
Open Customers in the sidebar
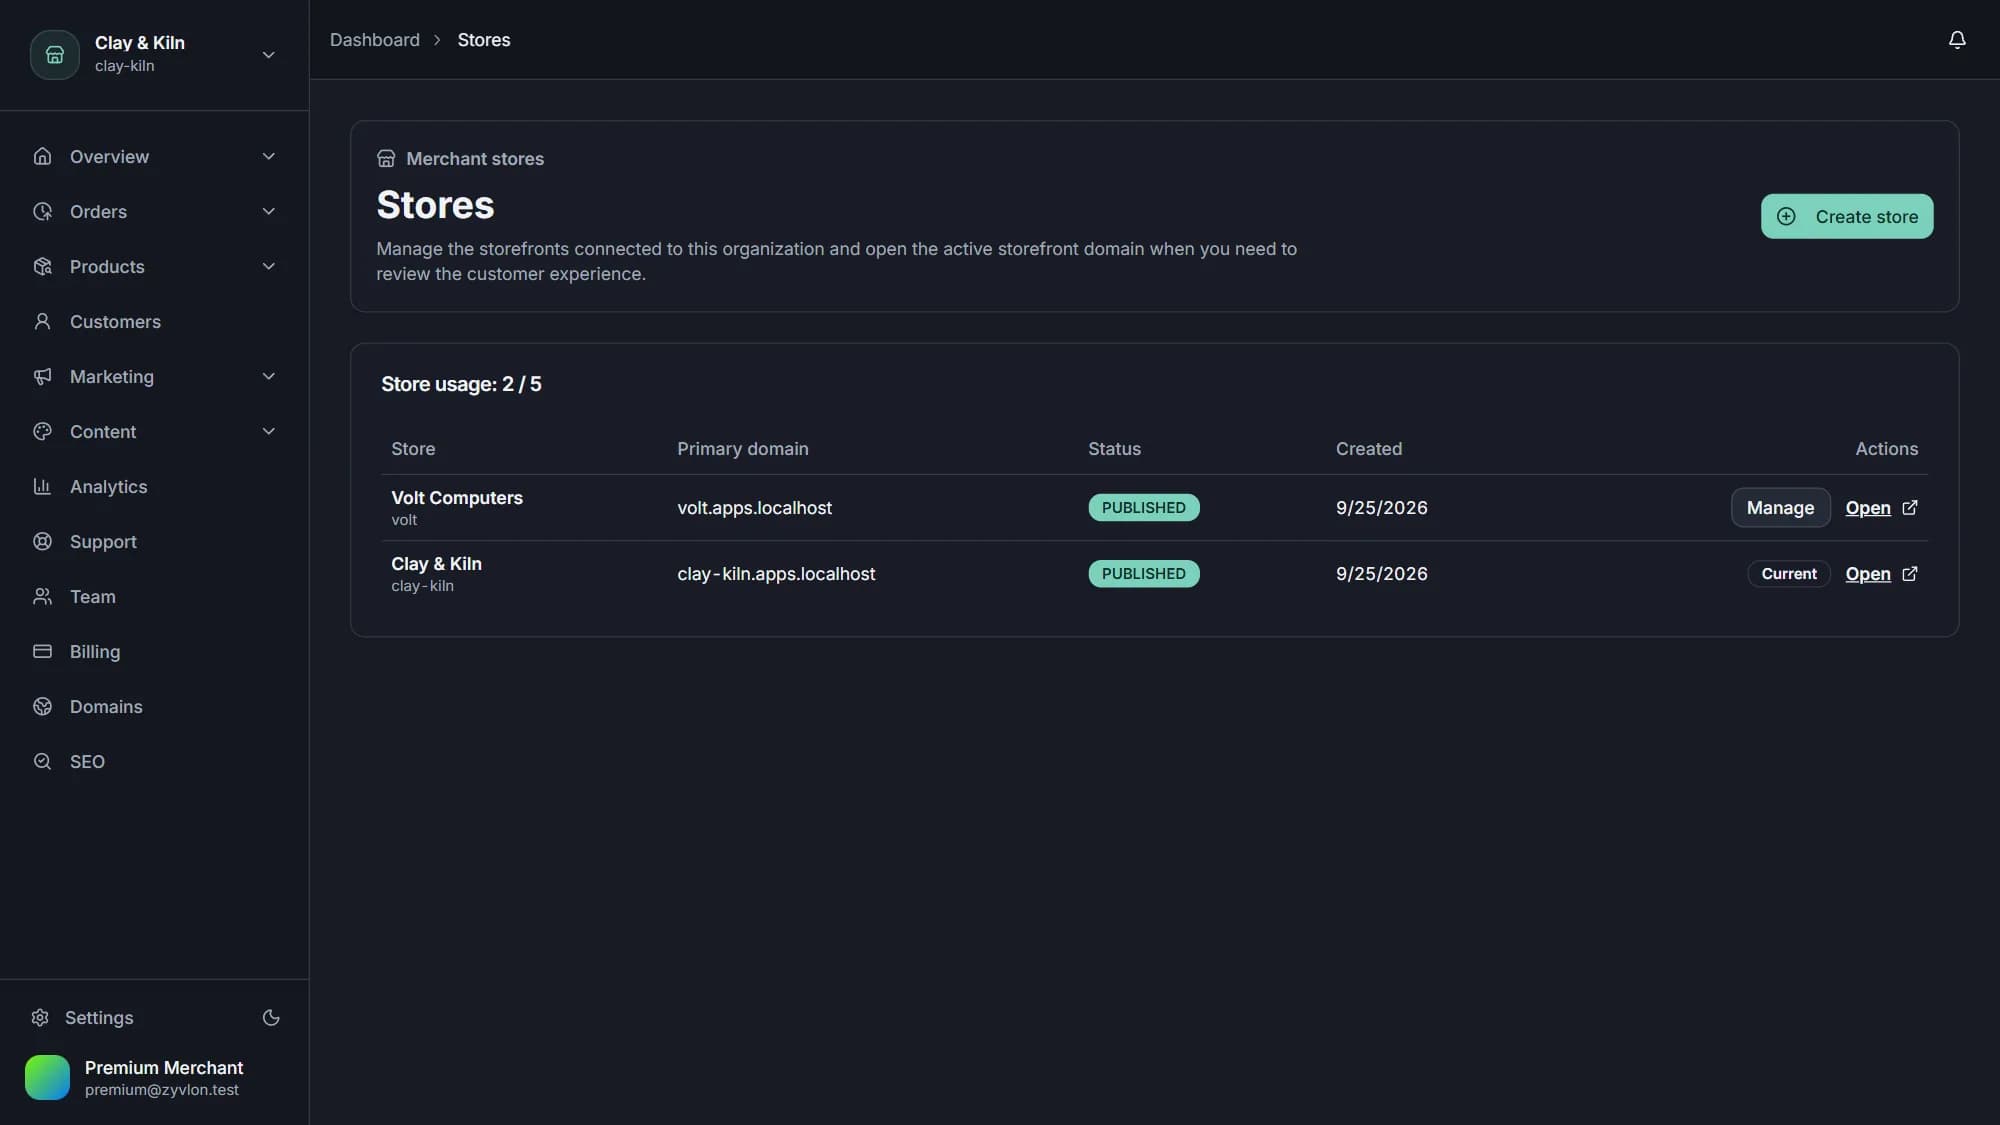(155, 321)
